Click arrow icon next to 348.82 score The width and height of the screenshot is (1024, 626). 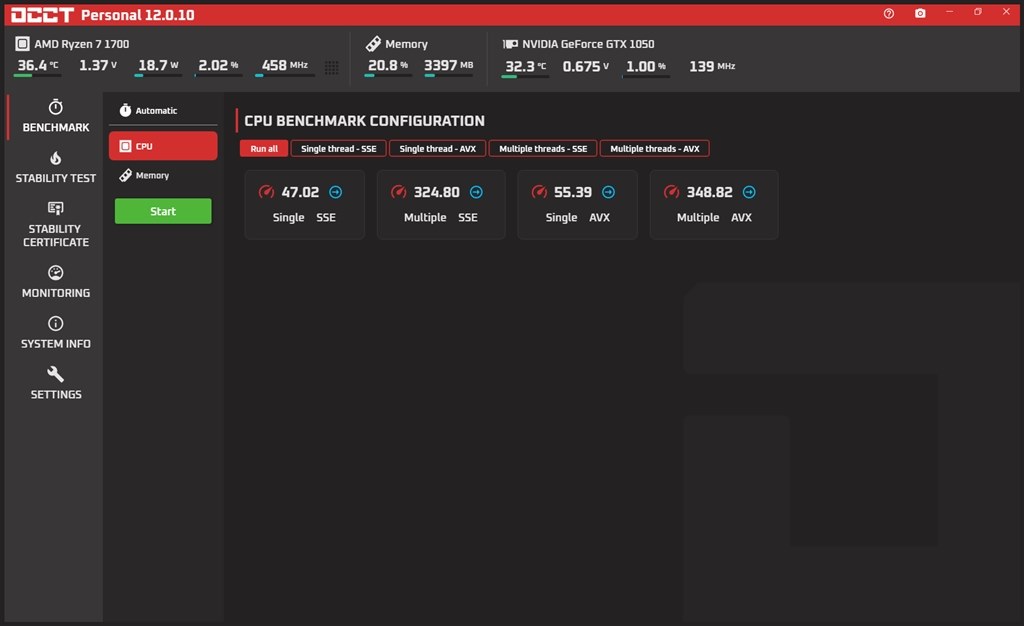[x=749, y=192]
